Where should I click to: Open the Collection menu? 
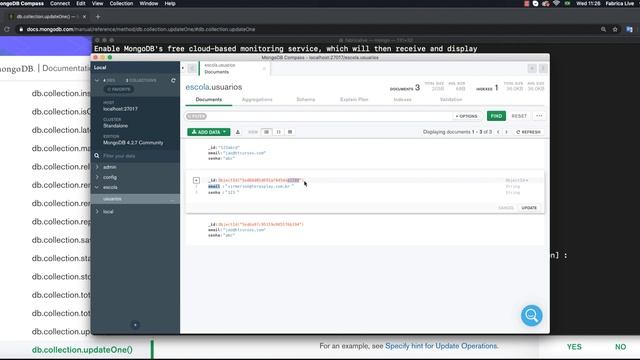[x=121, y=3]
